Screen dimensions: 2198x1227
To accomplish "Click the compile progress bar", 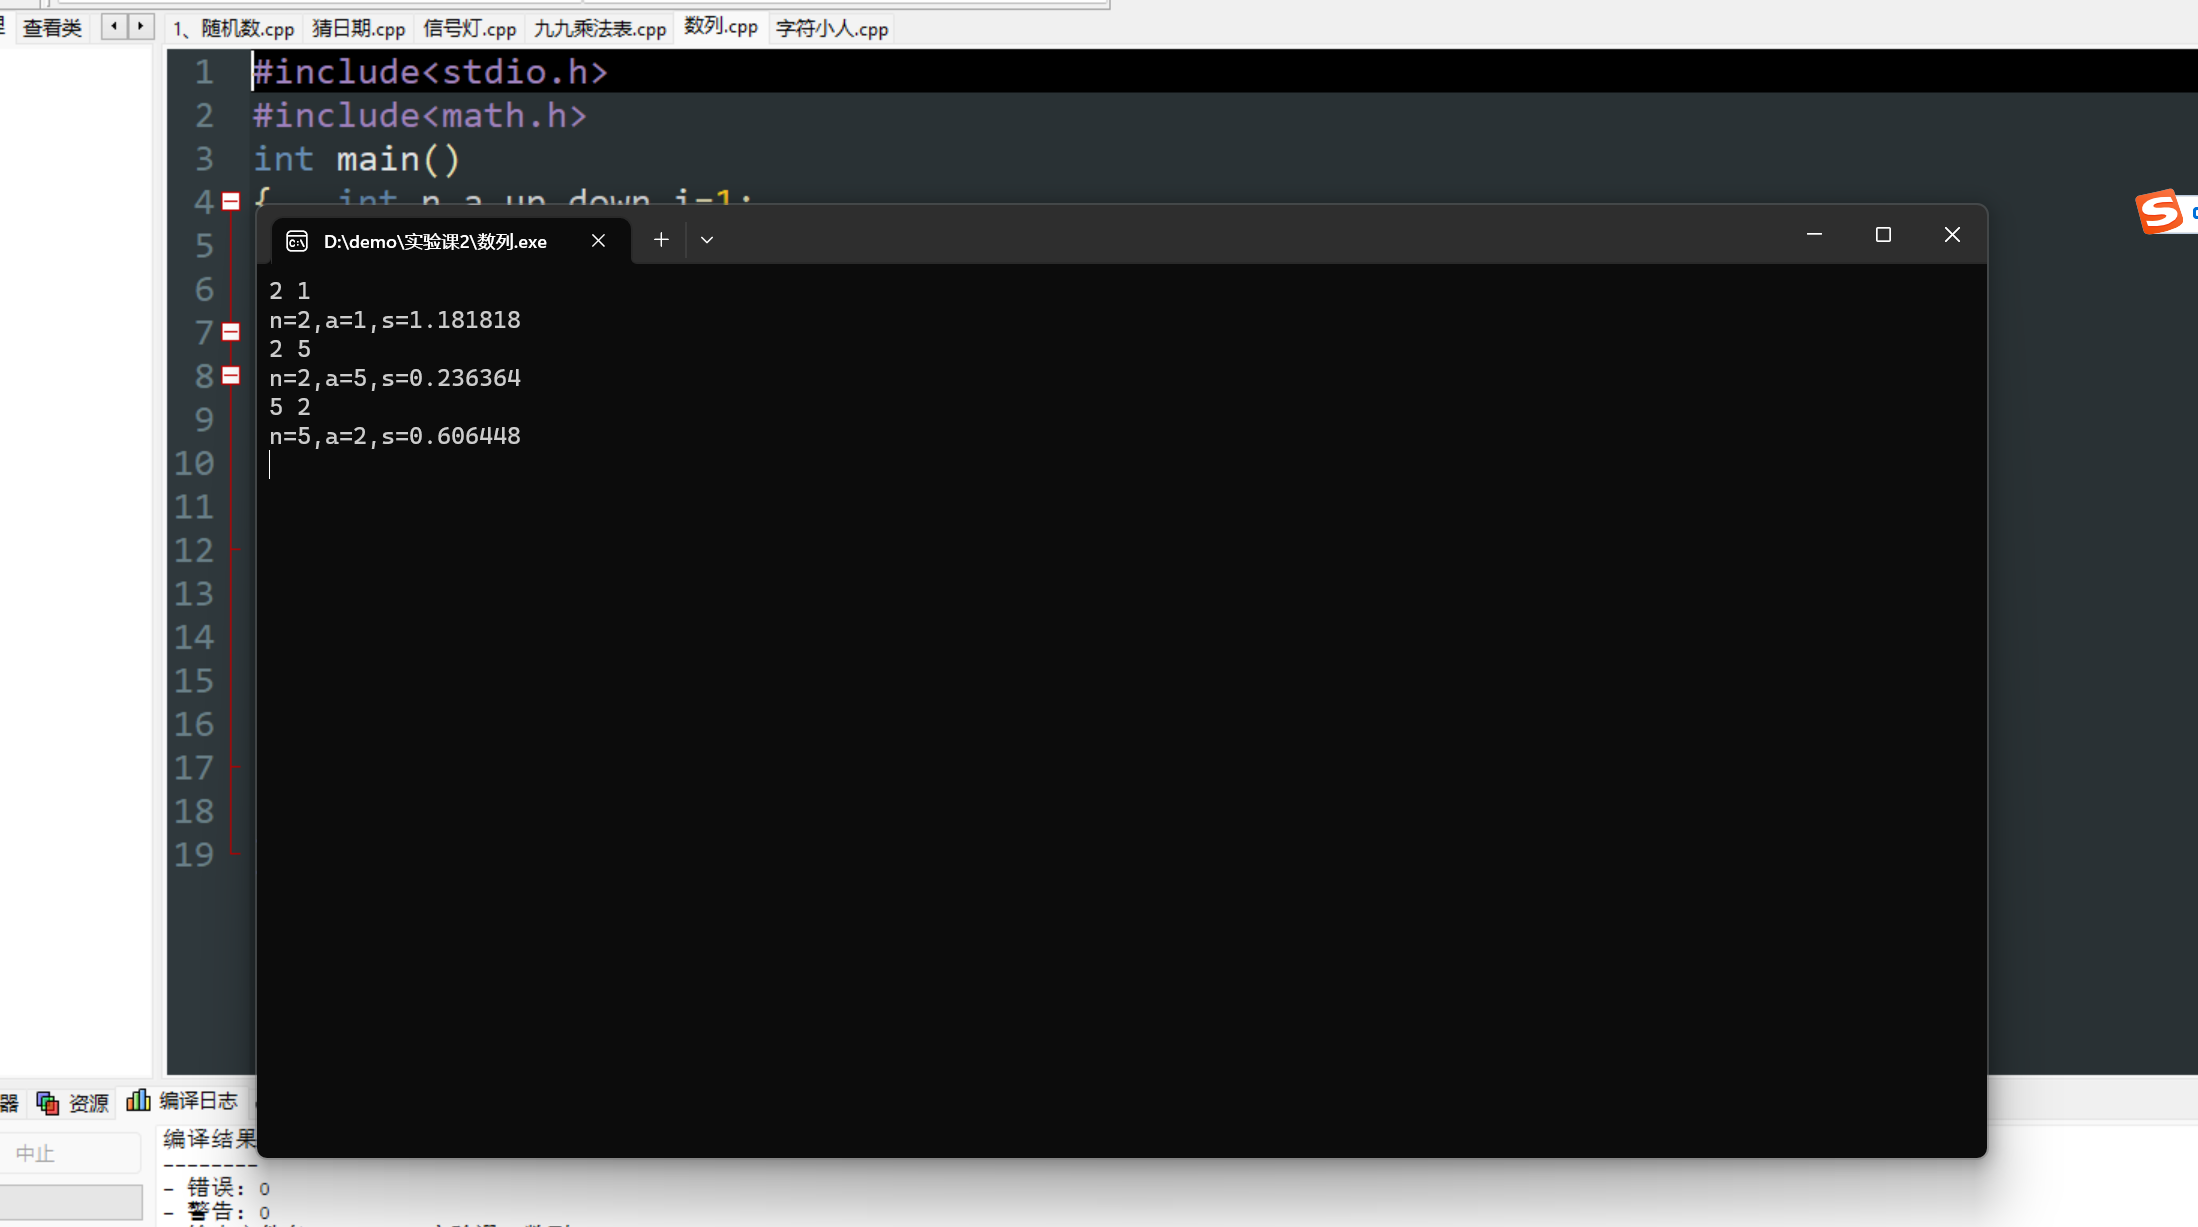I will pos(71,1201).
